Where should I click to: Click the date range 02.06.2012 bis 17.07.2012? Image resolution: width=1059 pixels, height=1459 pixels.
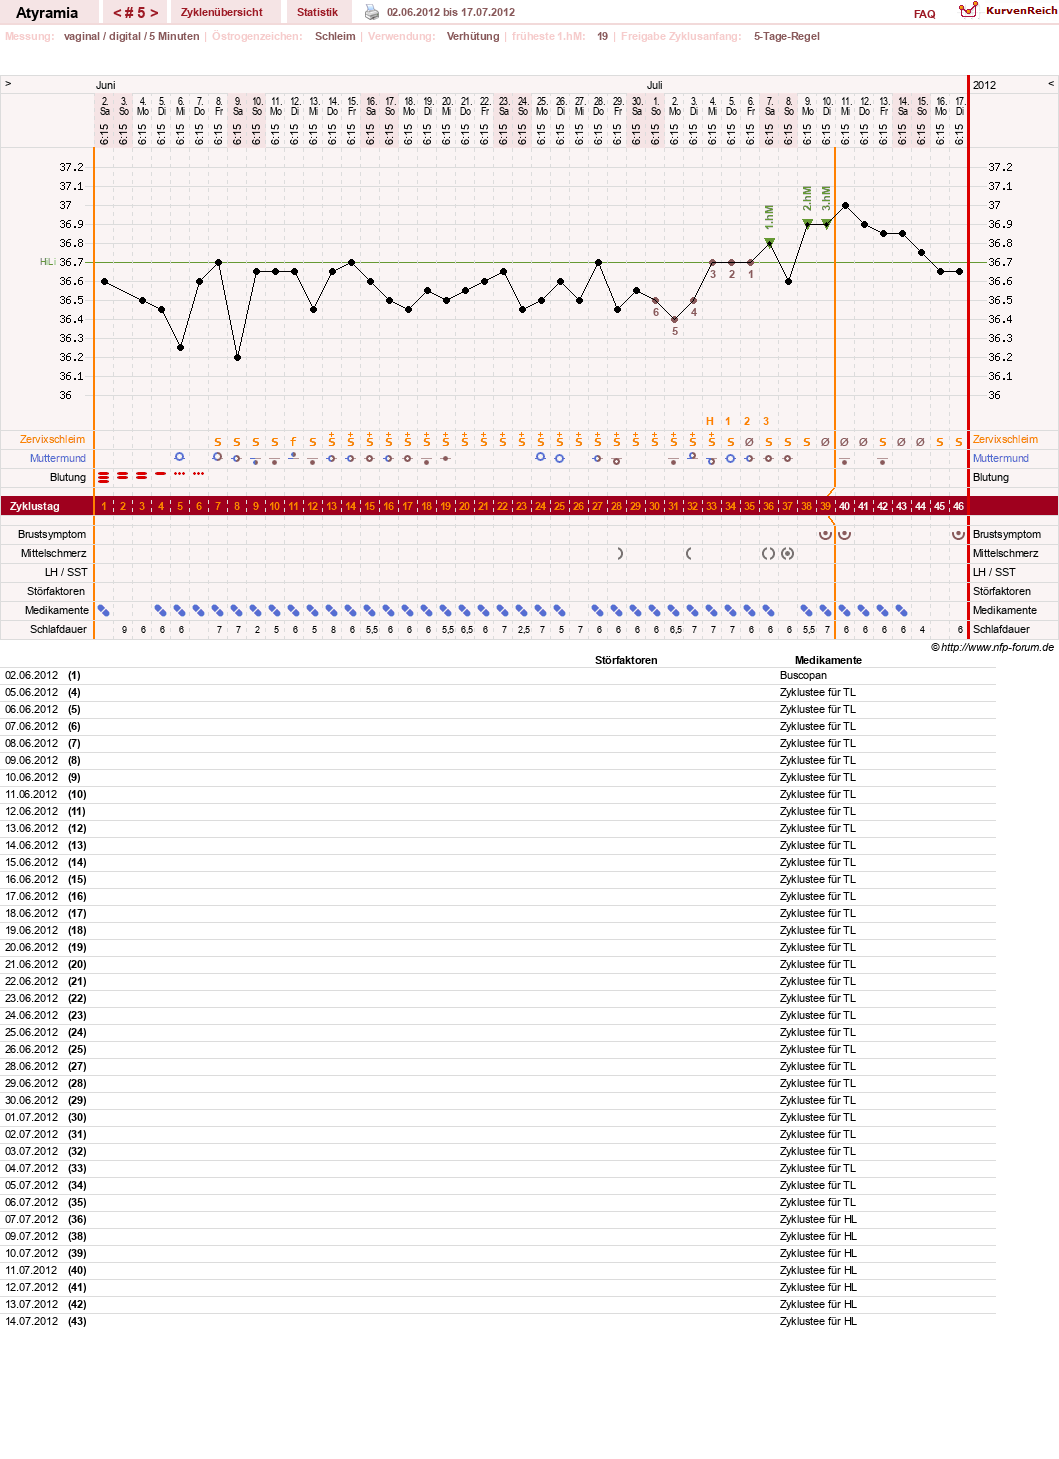[x=451, y=12]
